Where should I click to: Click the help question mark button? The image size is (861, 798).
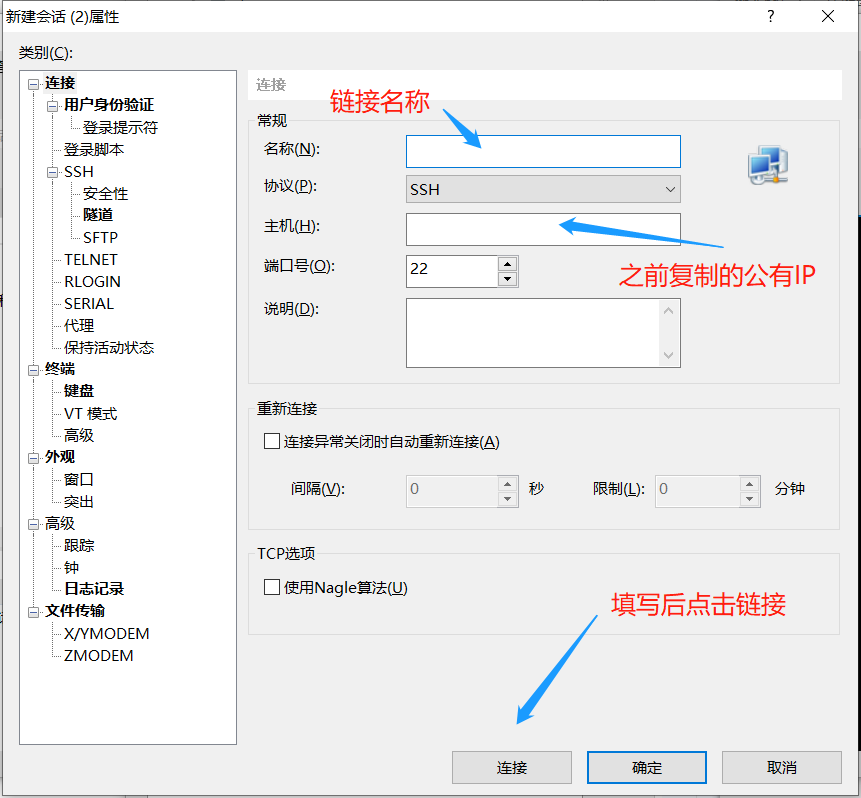click(x=771, y=17)
